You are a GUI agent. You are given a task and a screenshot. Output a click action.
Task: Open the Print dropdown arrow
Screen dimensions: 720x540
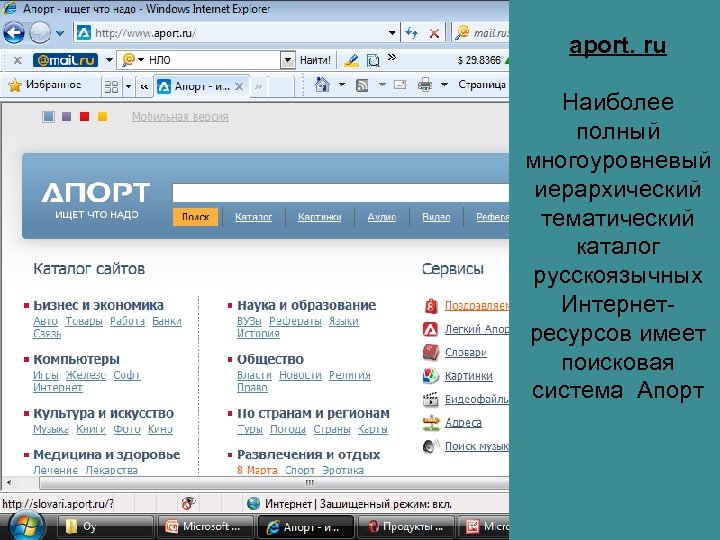click(444, 84)
